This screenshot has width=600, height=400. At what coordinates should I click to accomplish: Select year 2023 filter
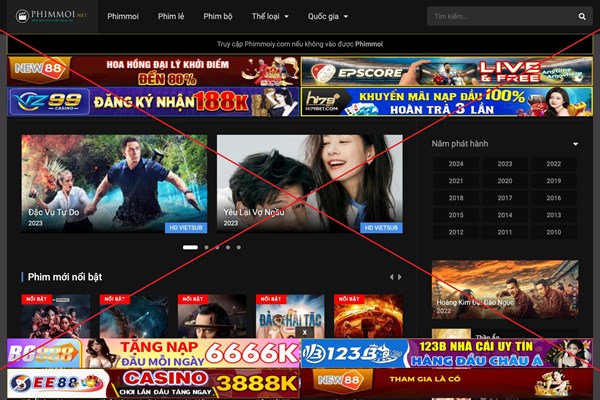click(x=505, y=164)
